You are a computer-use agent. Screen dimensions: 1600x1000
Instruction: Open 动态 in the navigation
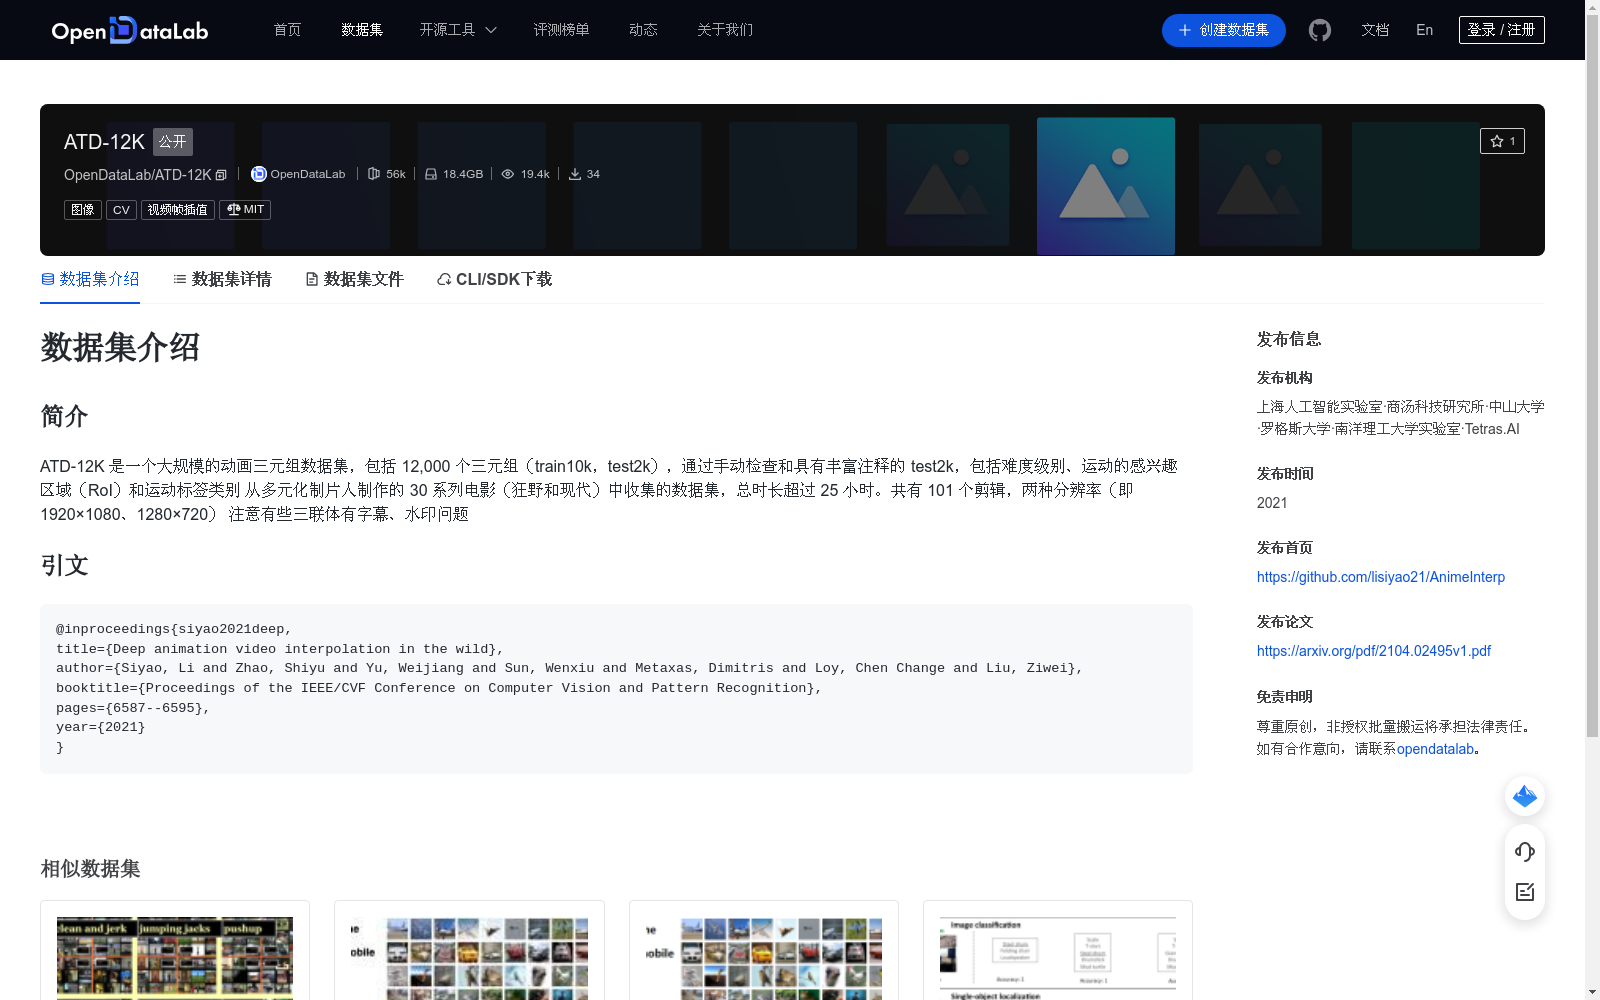coord(643,30)
